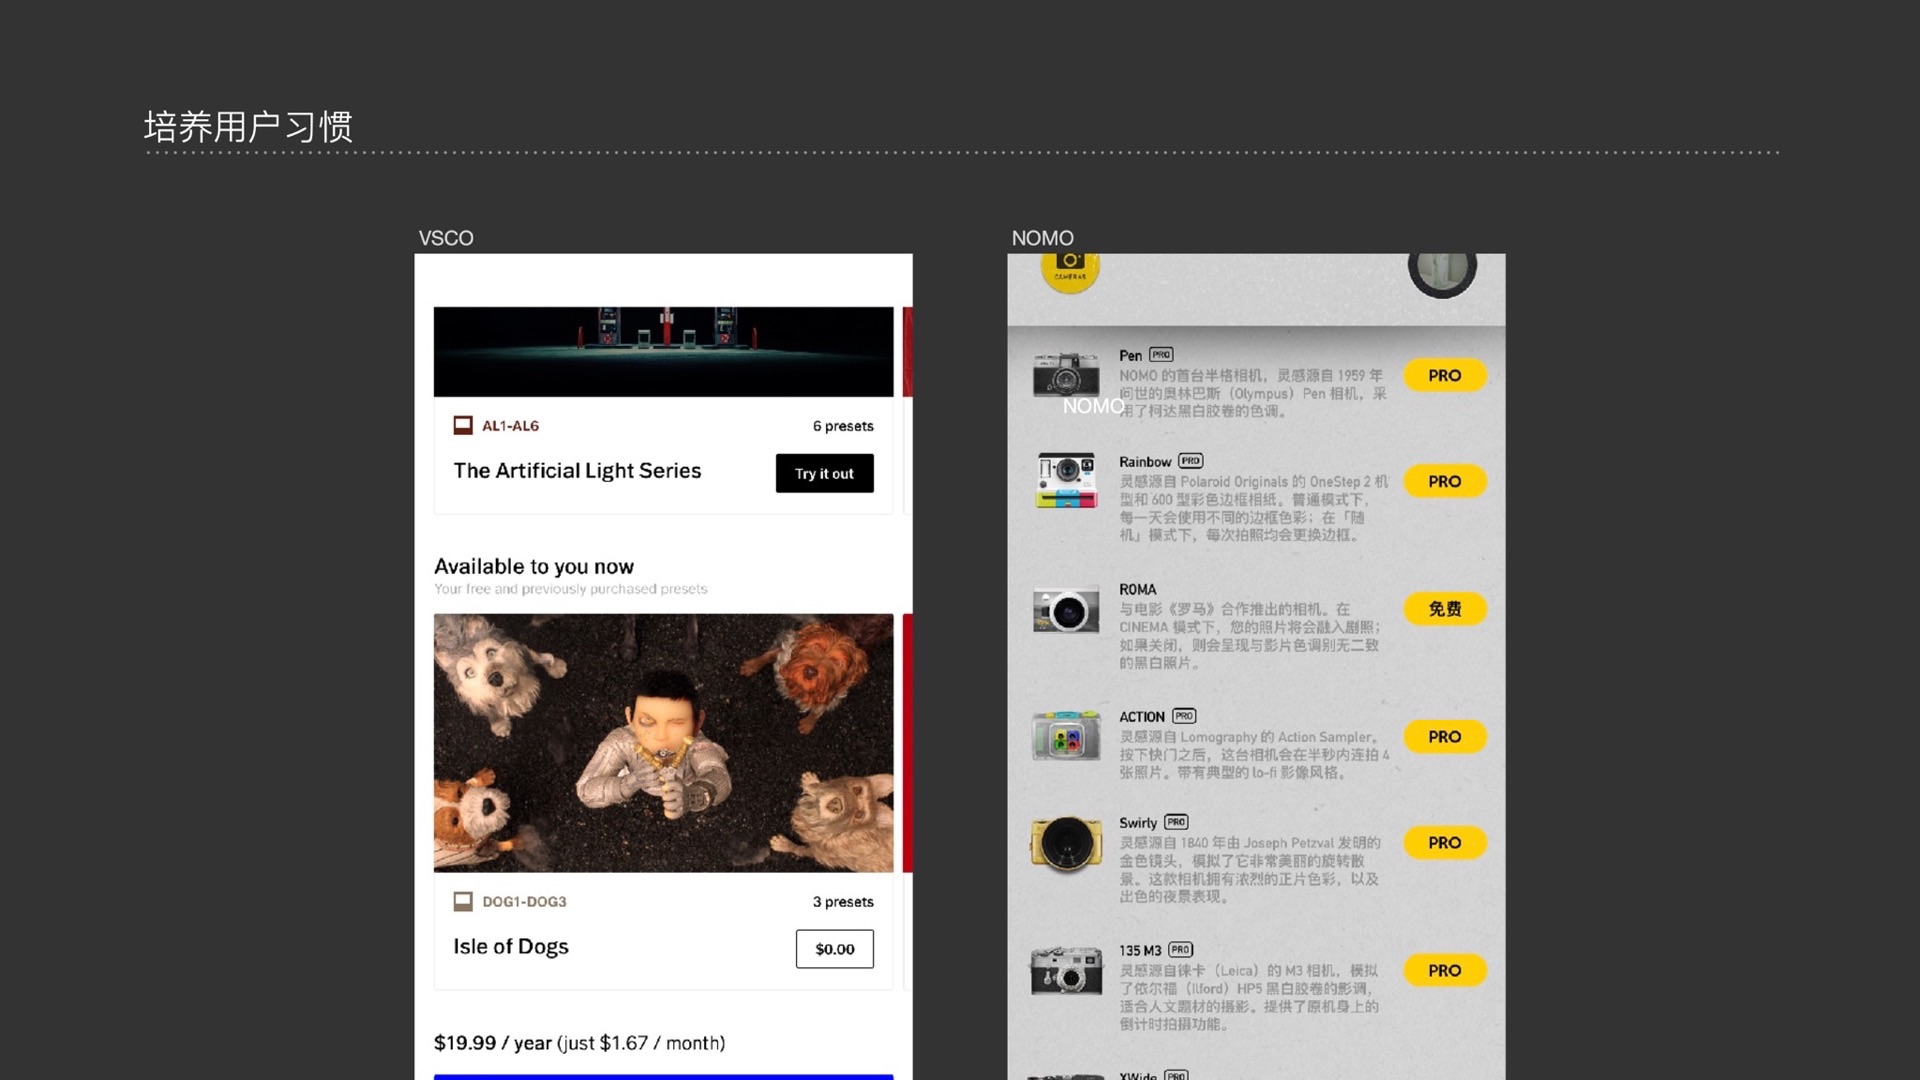Click the Swirly golden lens camera icon
Viewport: 1920px width, 1080px height.
coord(1065,843)
